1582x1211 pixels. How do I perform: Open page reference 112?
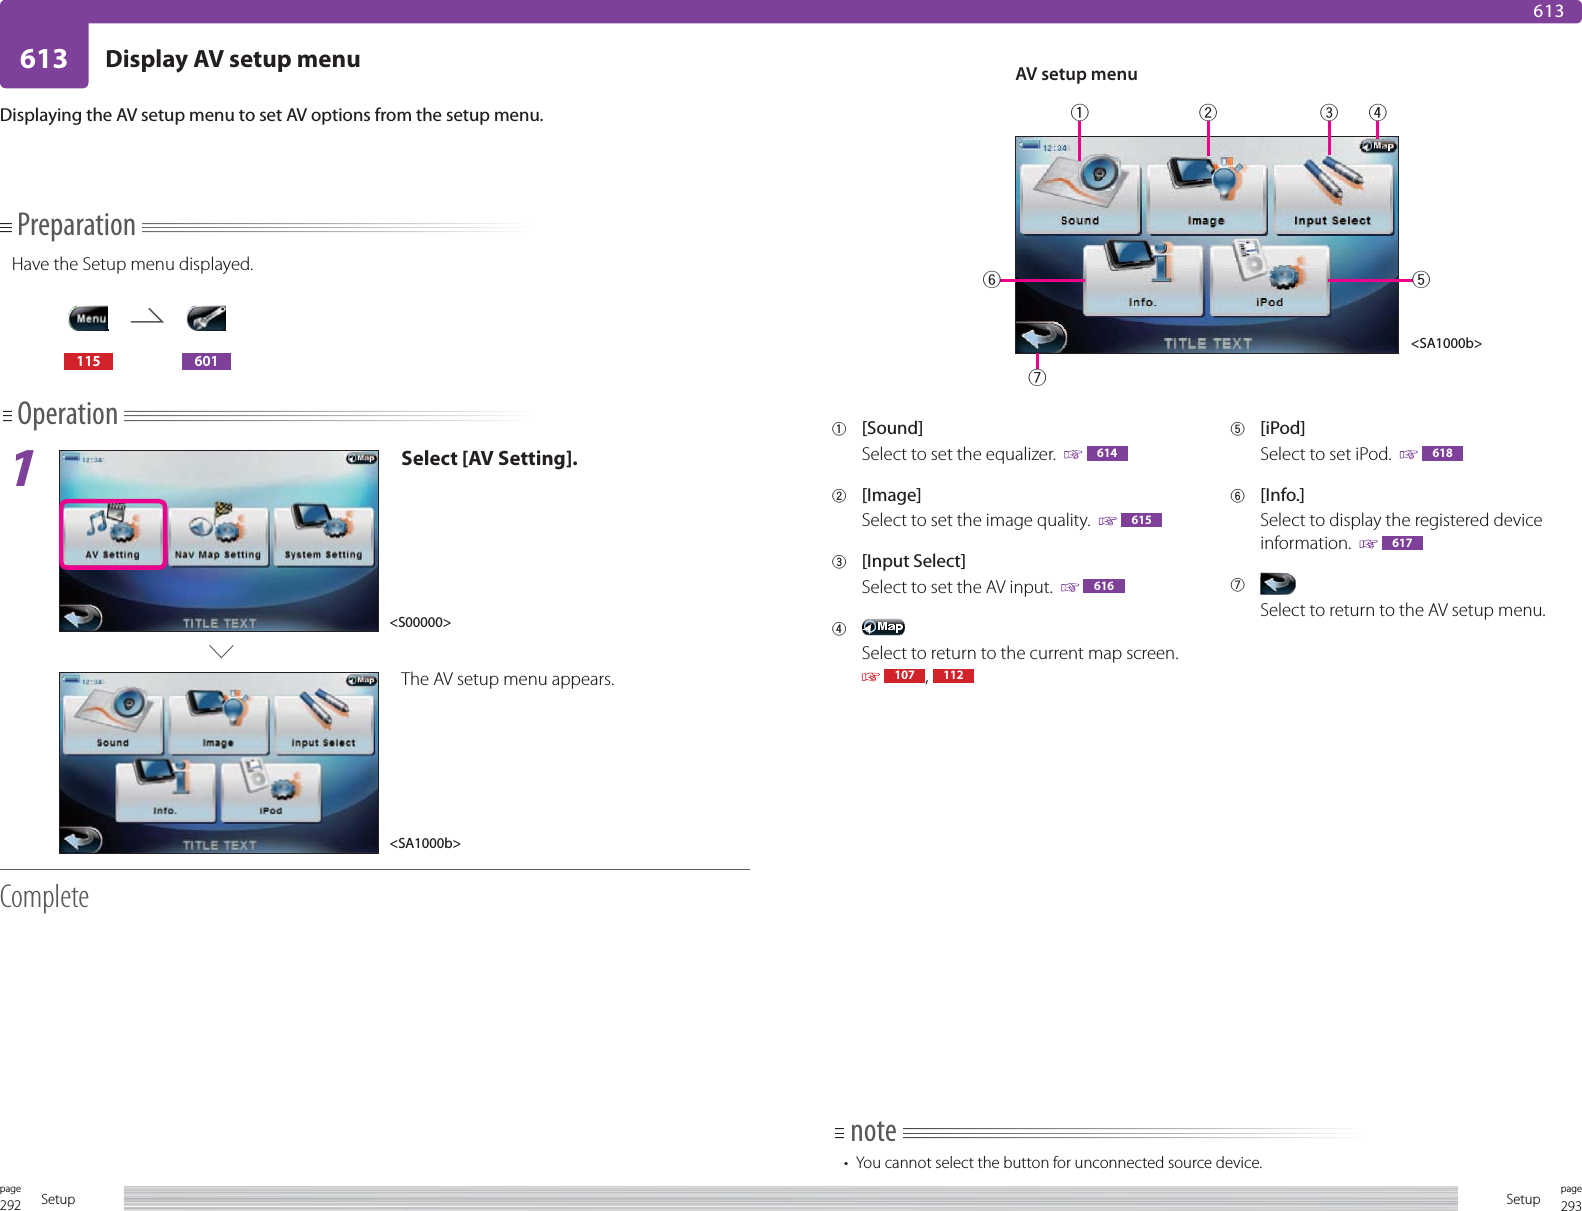click(x=953, y=676)
